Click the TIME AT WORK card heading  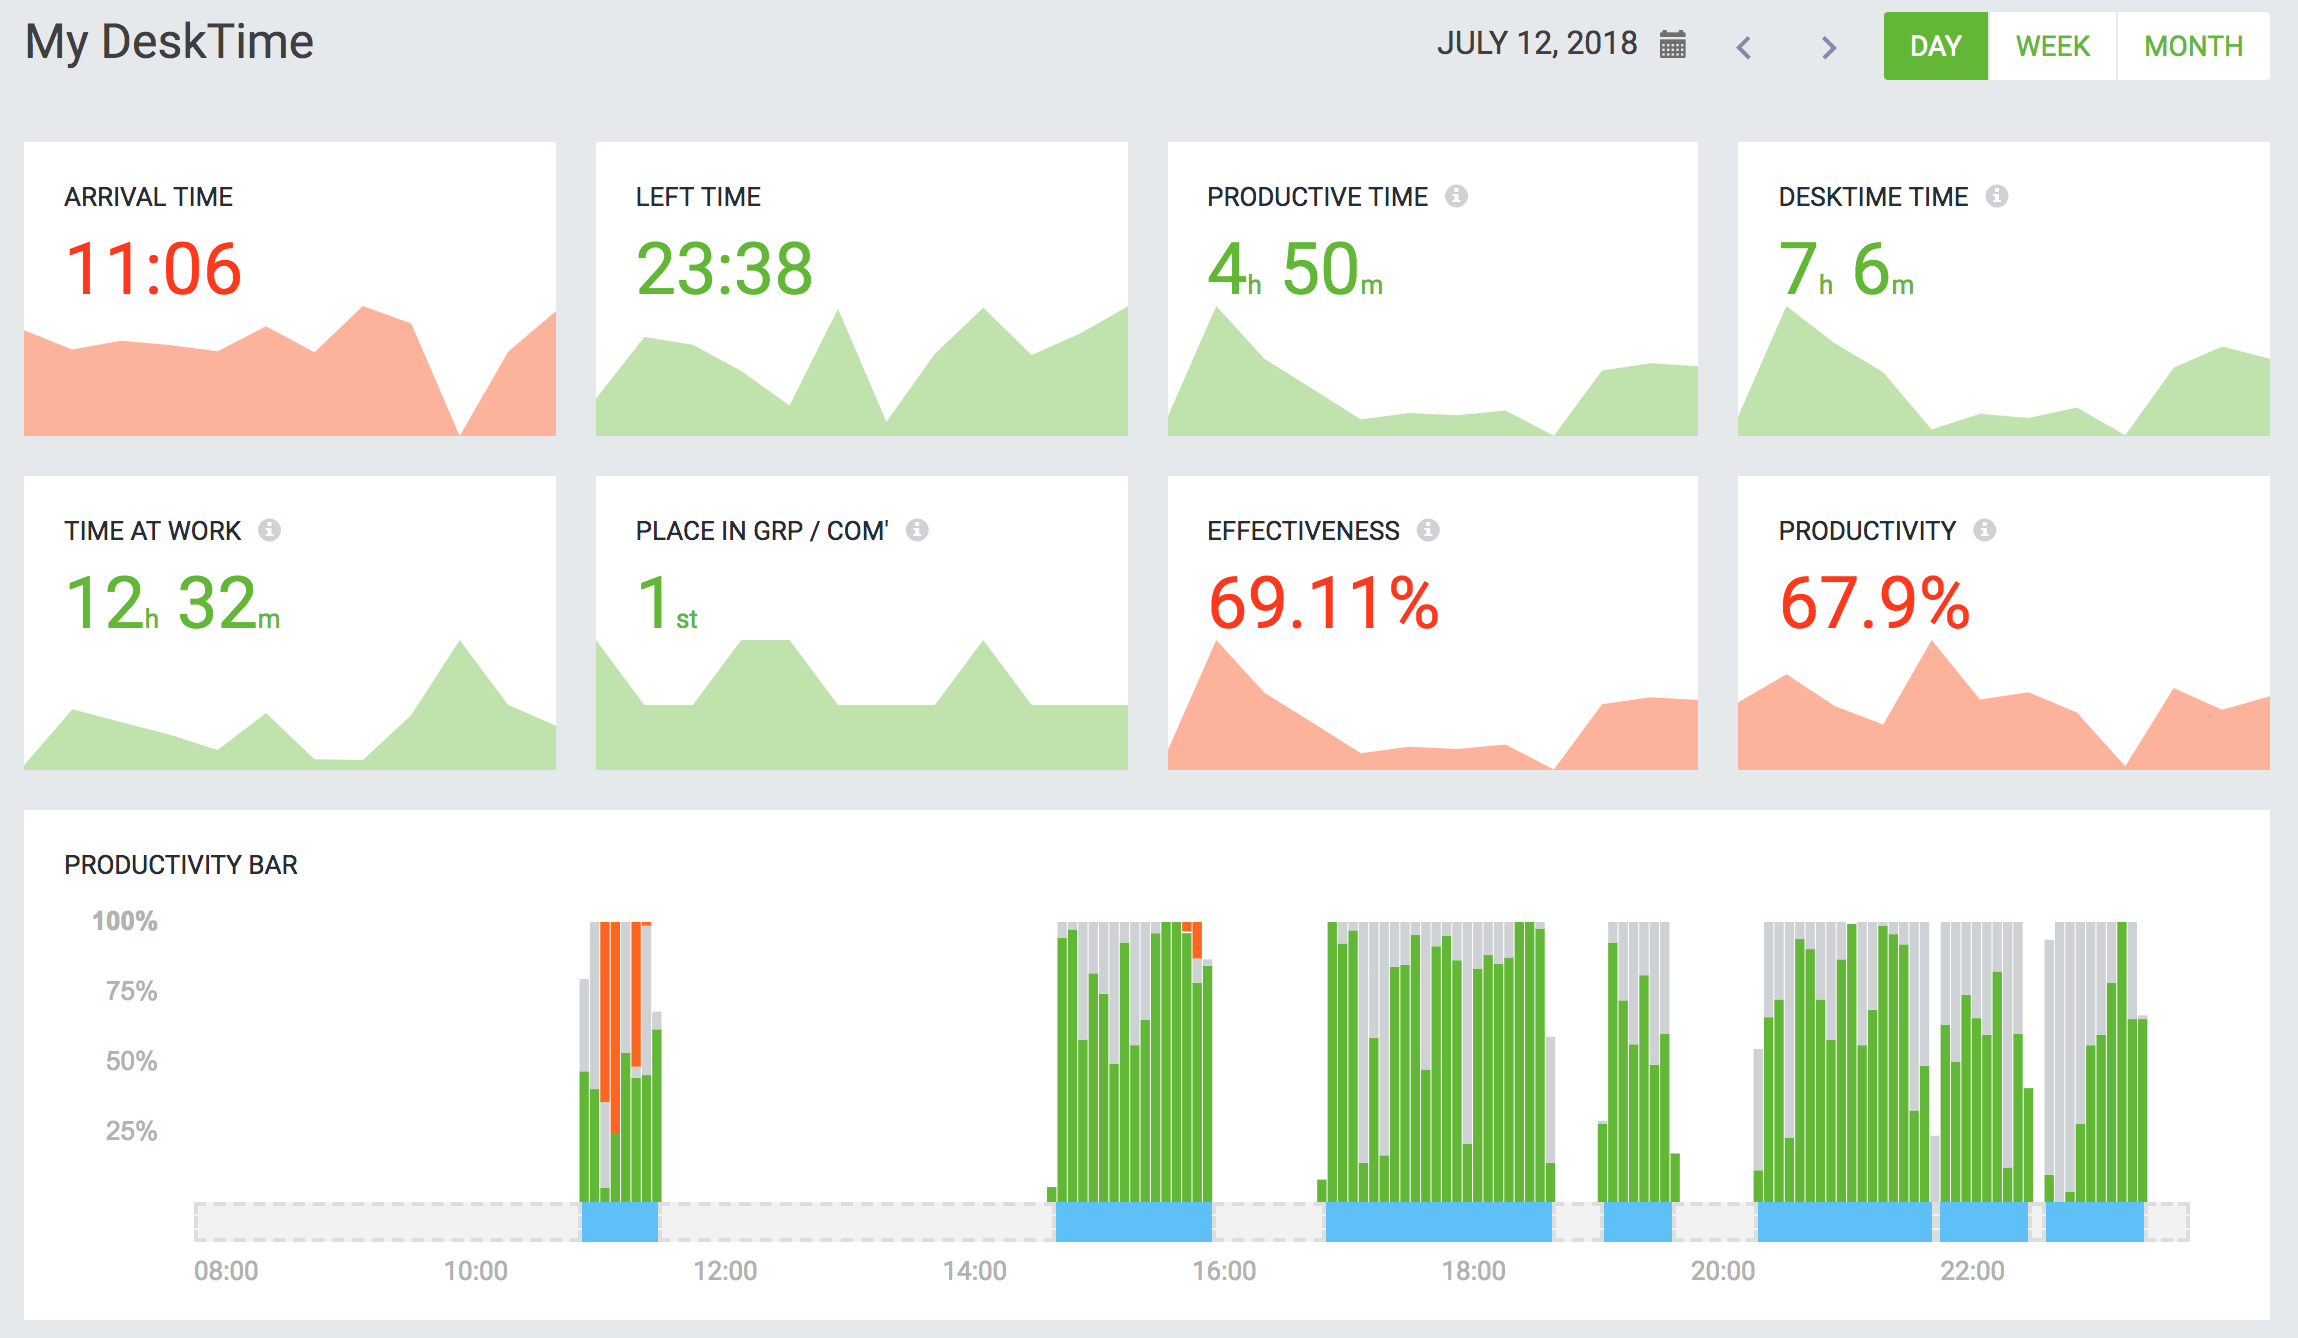[x=153, y=531]
